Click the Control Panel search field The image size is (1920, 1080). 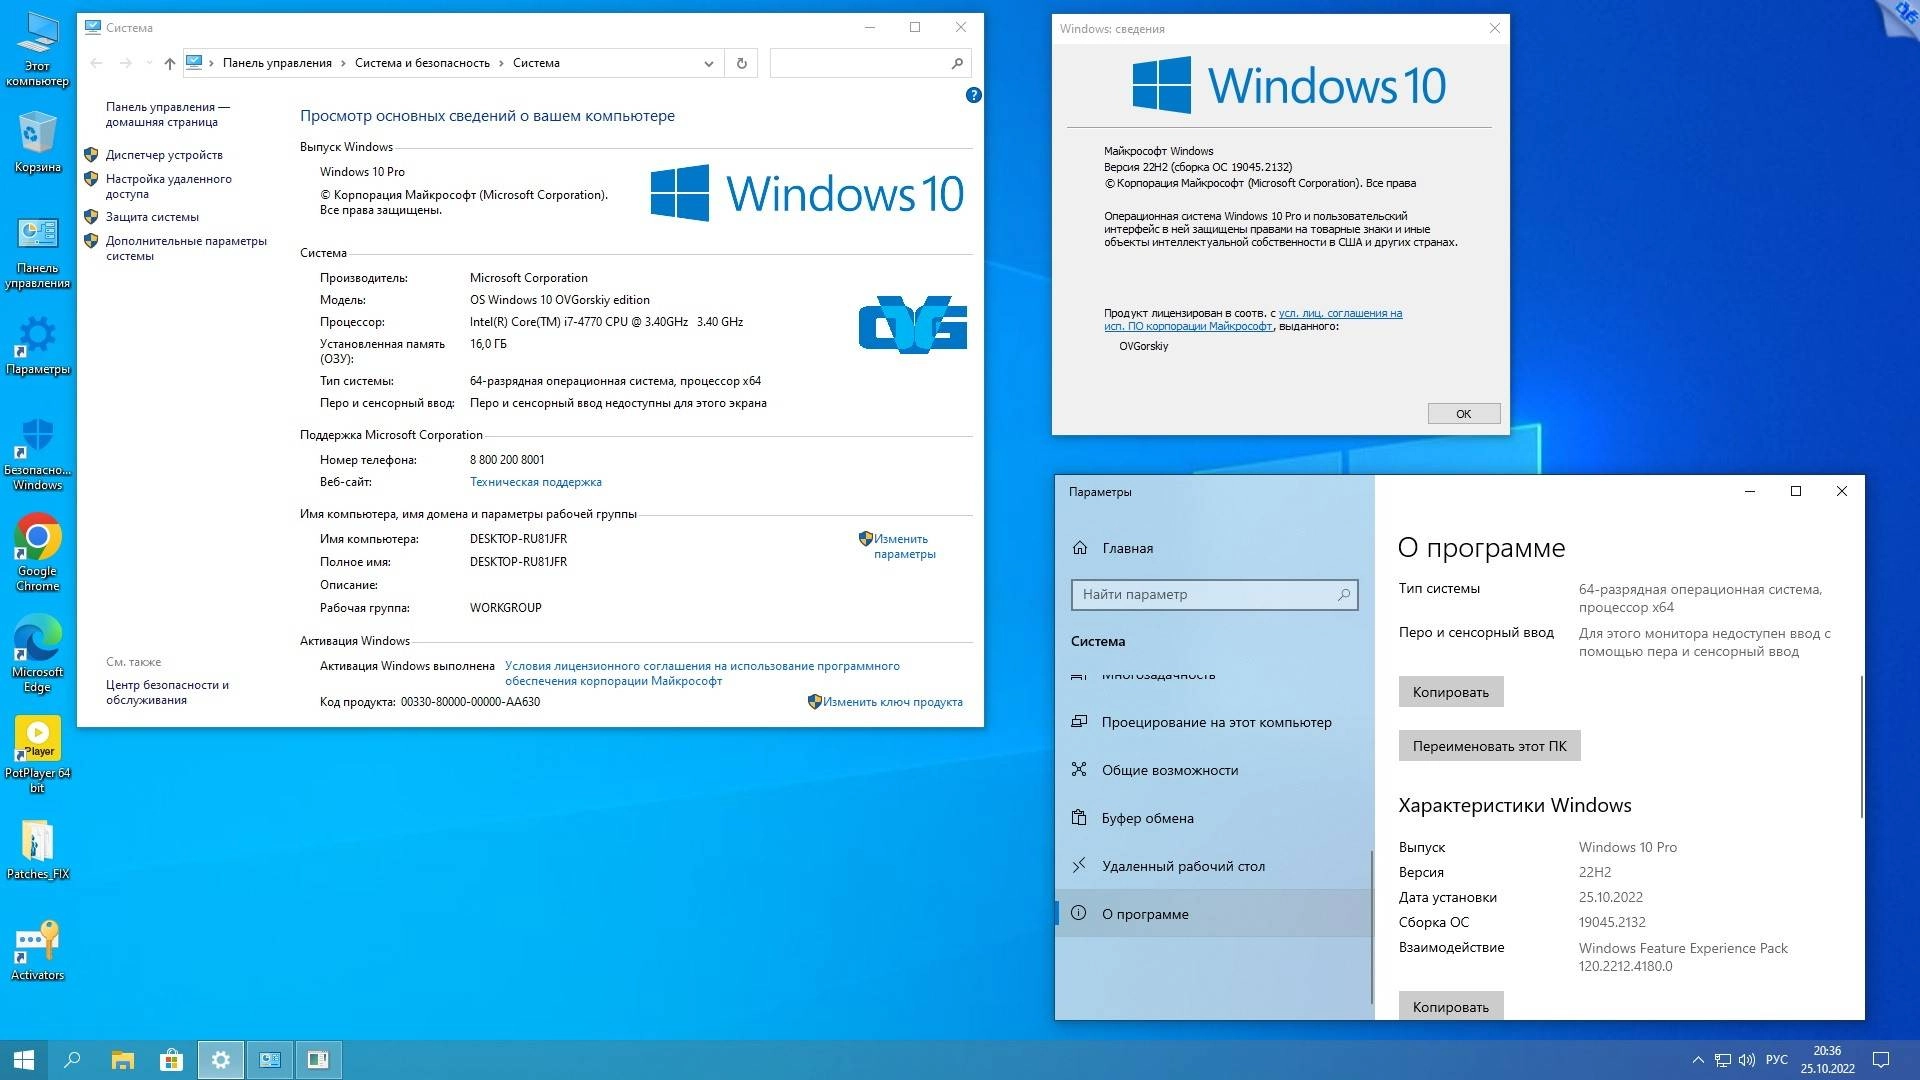pyautogui.click(x=869, y=63)
